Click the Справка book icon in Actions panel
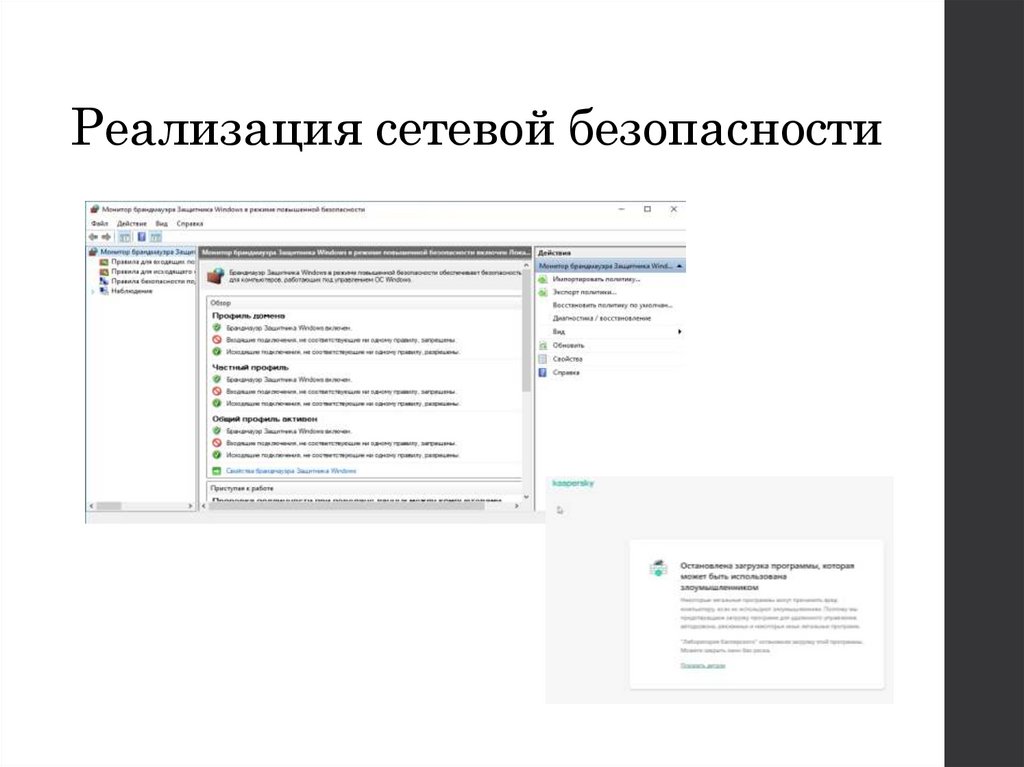 pyautogui.click(x=542, y=372)
